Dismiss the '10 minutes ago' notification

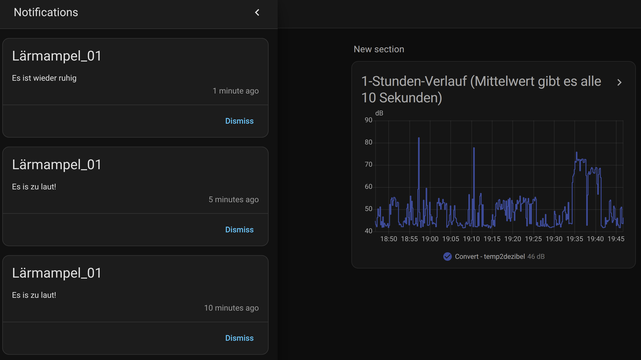click(239, 338)
